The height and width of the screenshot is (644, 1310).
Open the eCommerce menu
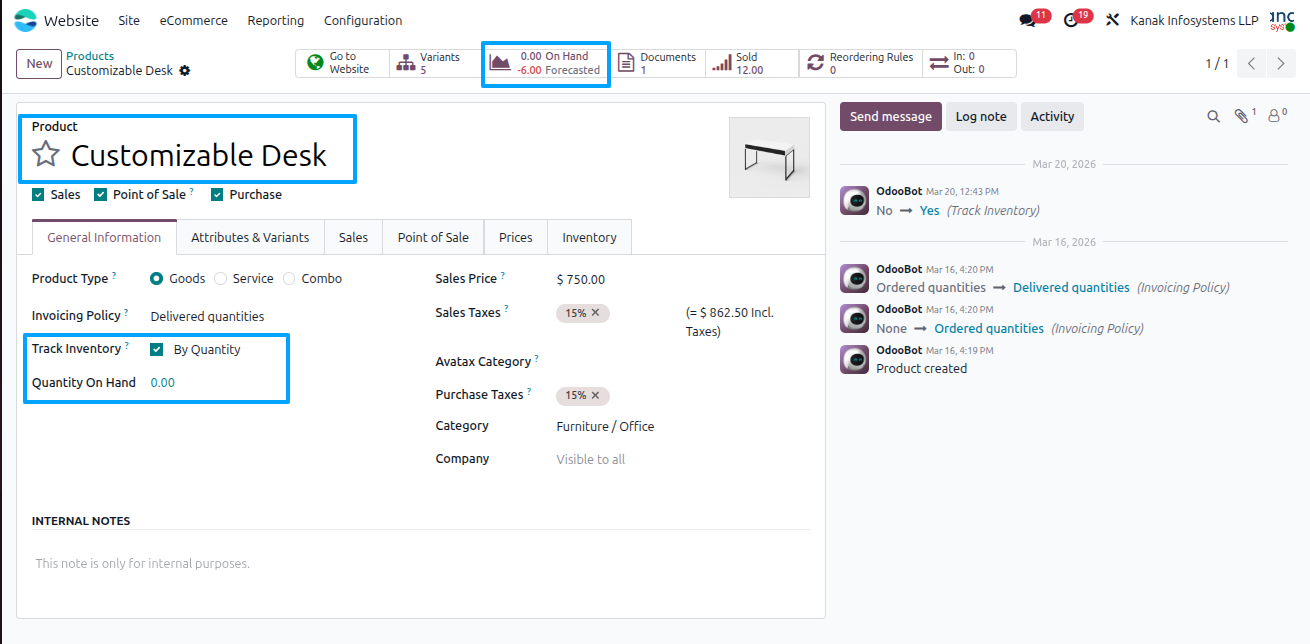click(193, 20)
